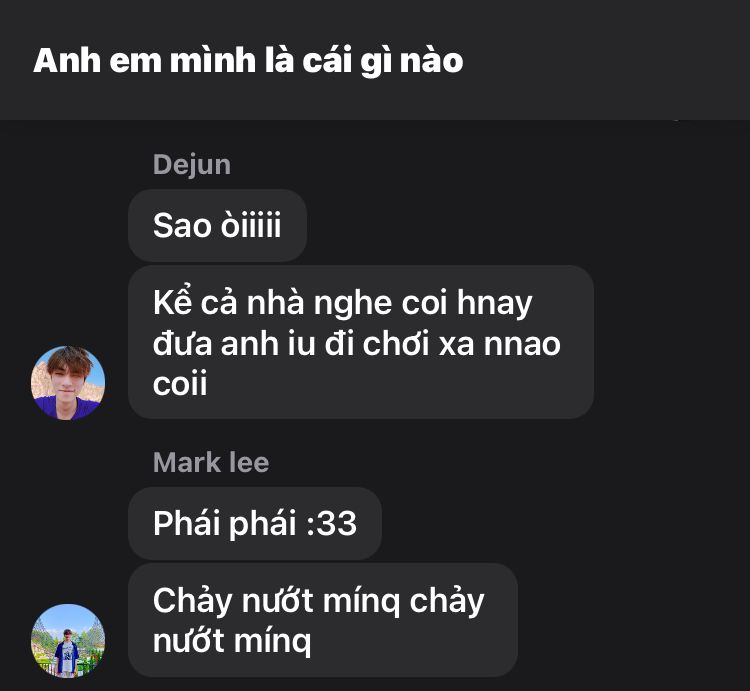Click the chat header bar
The height and width of the screenshot is (691, 750).
pyautogui.click(x=375, y=60)
